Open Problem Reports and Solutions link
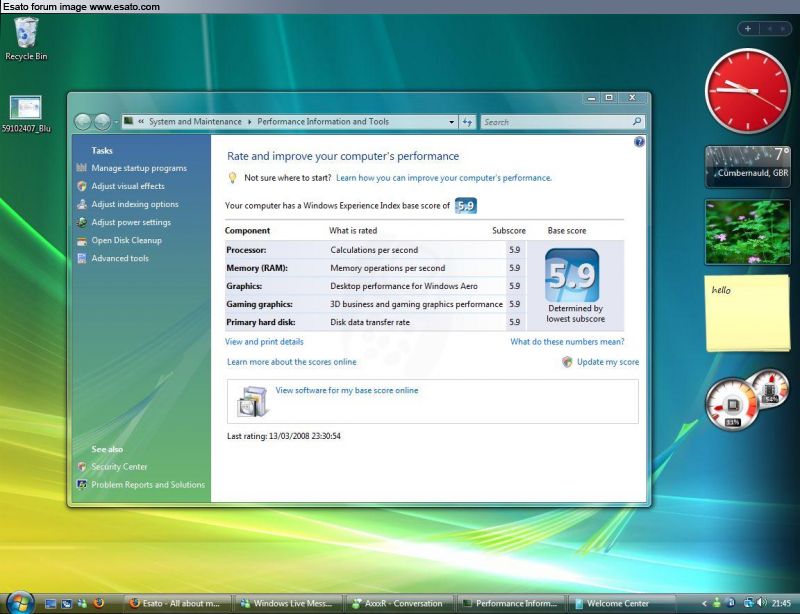This screenshot has height=614, width=800. pos(148,484)
